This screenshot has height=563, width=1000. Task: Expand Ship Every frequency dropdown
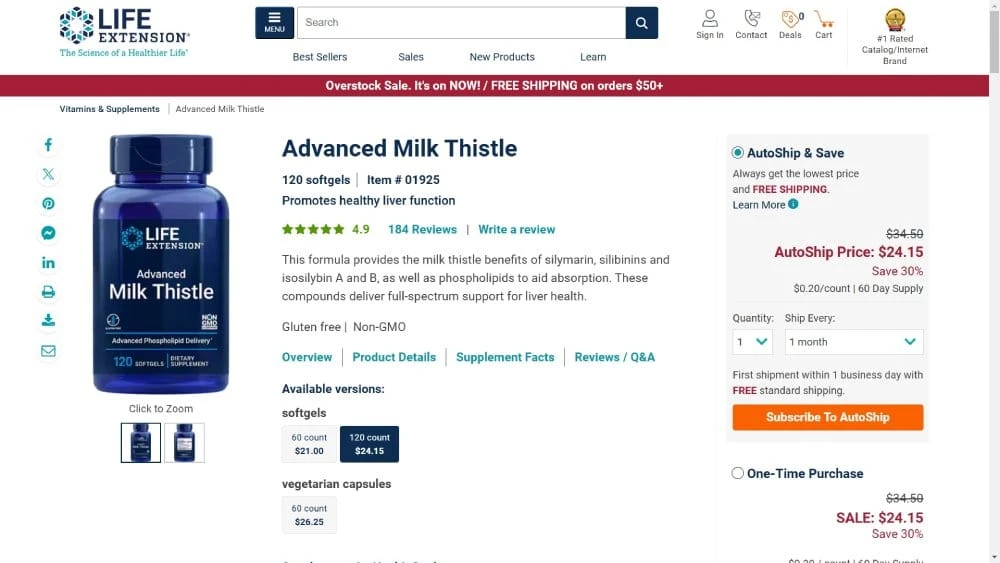pos(853,342)
